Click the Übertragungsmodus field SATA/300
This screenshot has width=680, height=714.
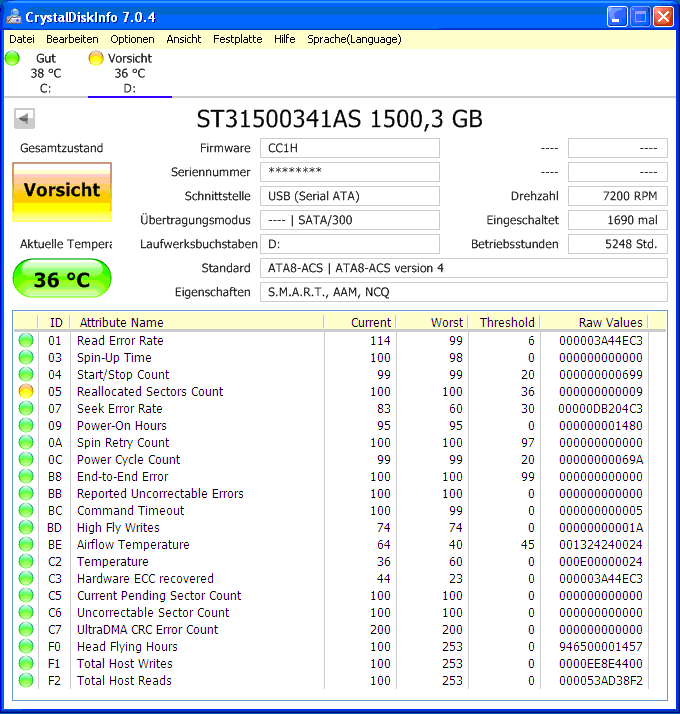pos(350,220)
